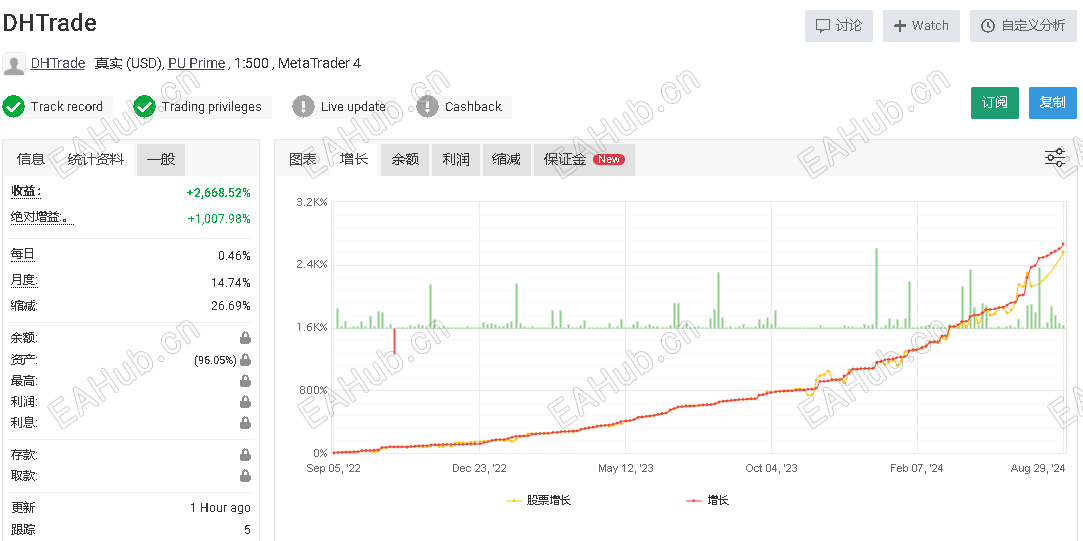
Task: Click the blue 复制 copy button
Action: [x=1053, y=103]
